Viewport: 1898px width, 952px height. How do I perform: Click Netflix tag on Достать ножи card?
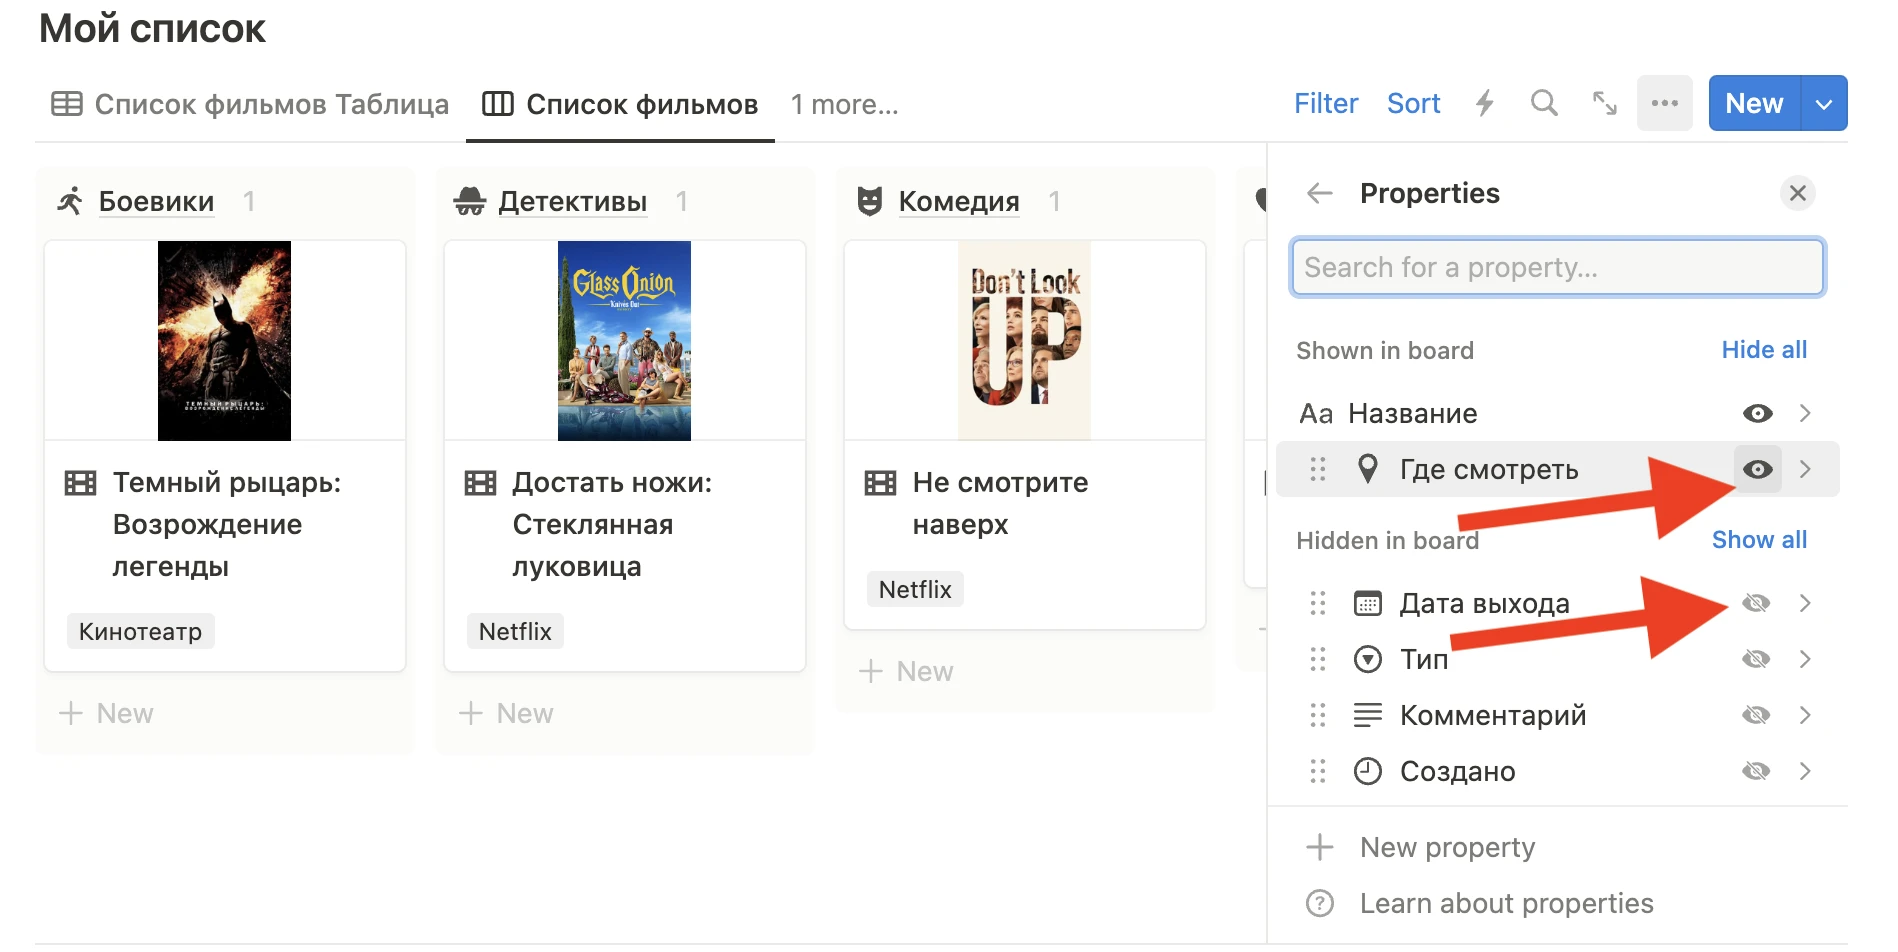(x=515, y=631)
